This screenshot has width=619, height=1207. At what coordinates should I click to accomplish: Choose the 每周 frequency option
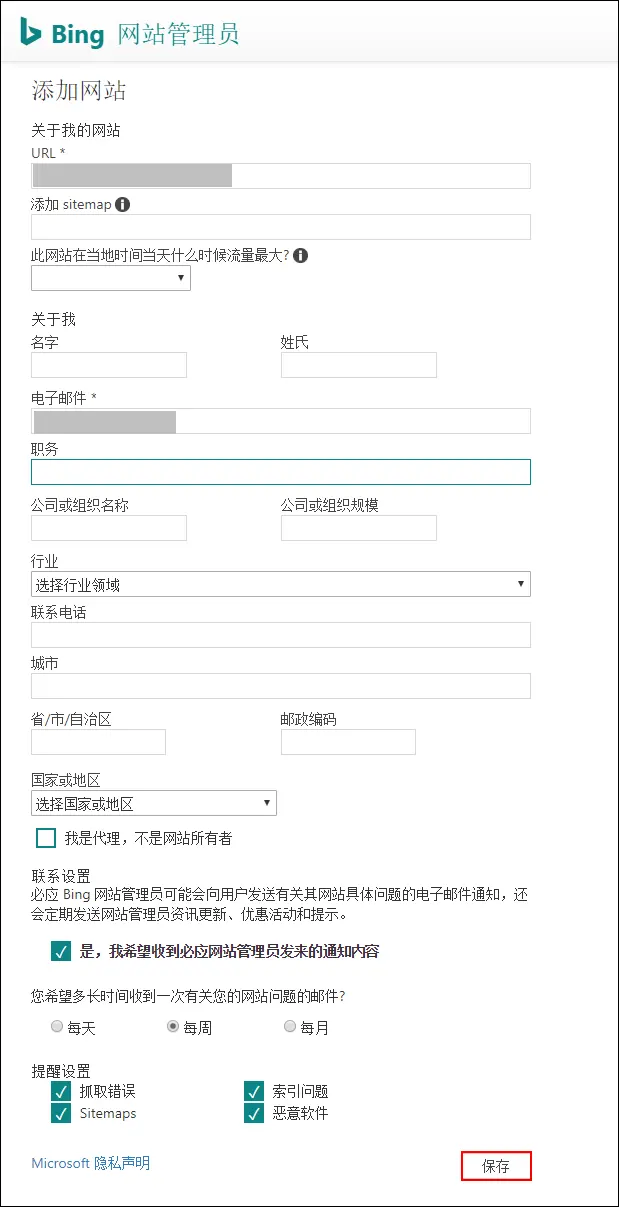[x=173, y=1026]
